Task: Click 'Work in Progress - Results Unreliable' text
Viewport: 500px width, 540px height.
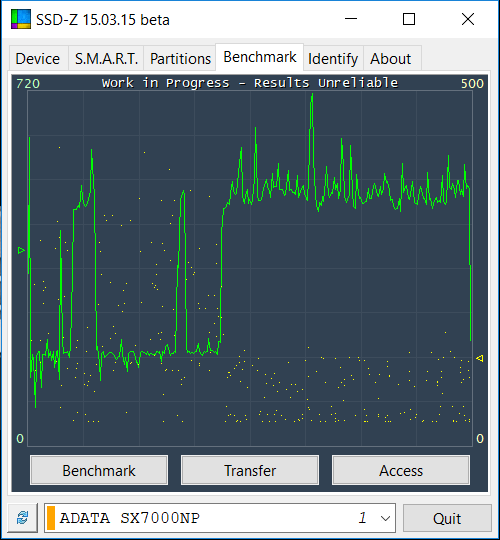Action: tap(250, 83)
